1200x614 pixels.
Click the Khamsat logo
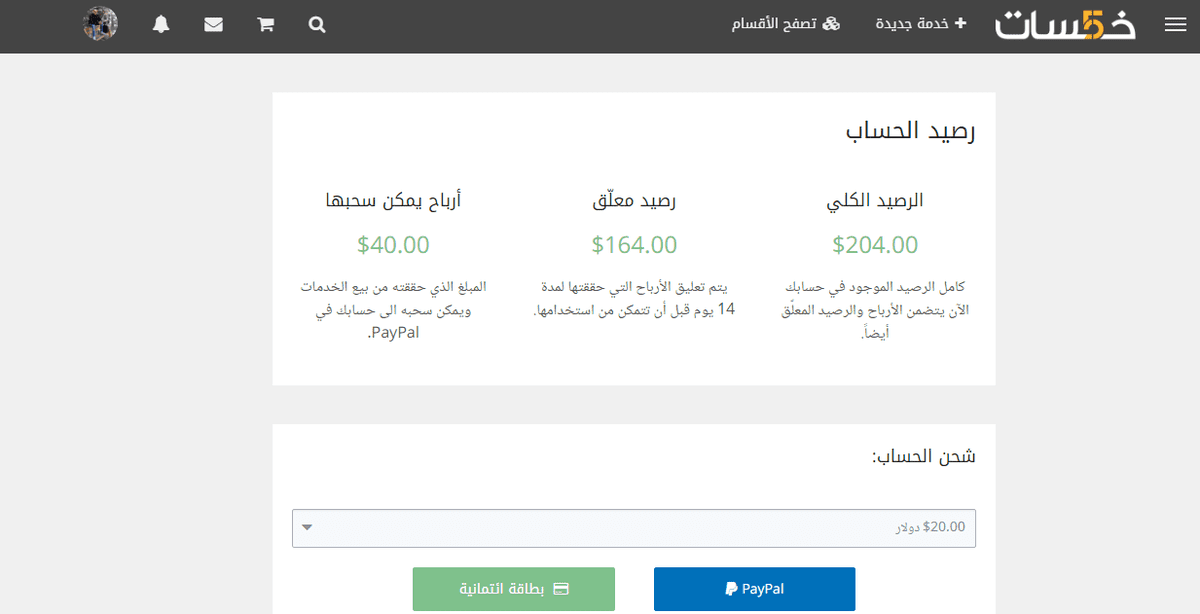(1066, 25)
